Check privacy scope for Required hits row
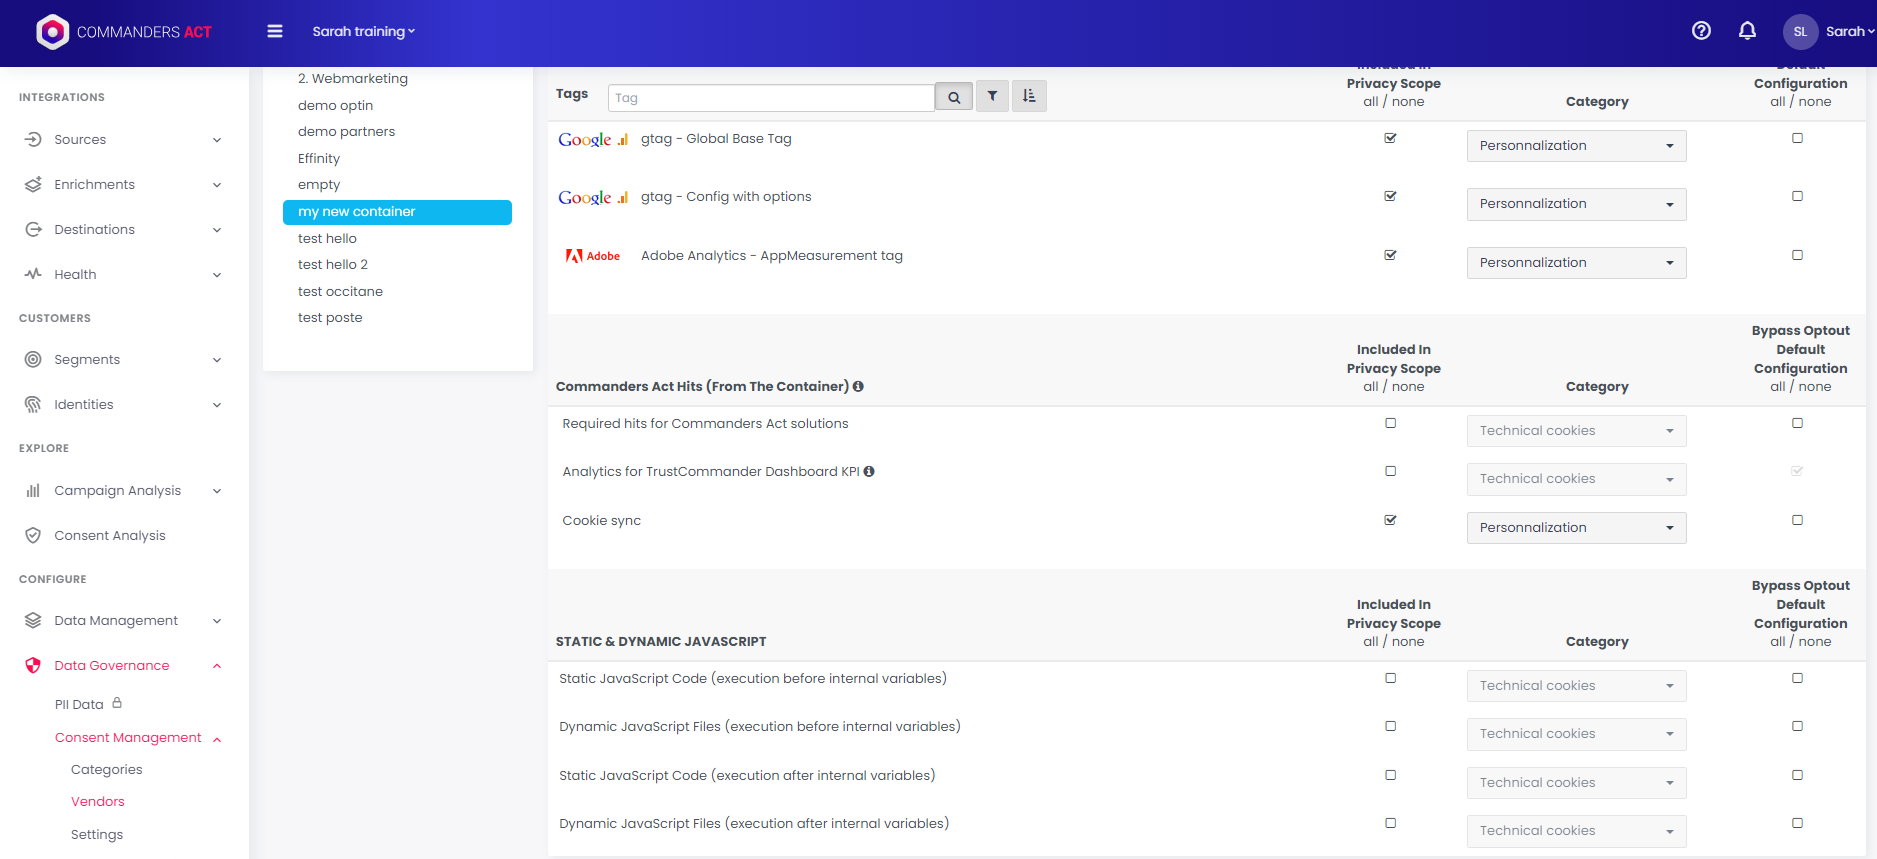Screen dimensions: 1877x859 pos(1390,423)
